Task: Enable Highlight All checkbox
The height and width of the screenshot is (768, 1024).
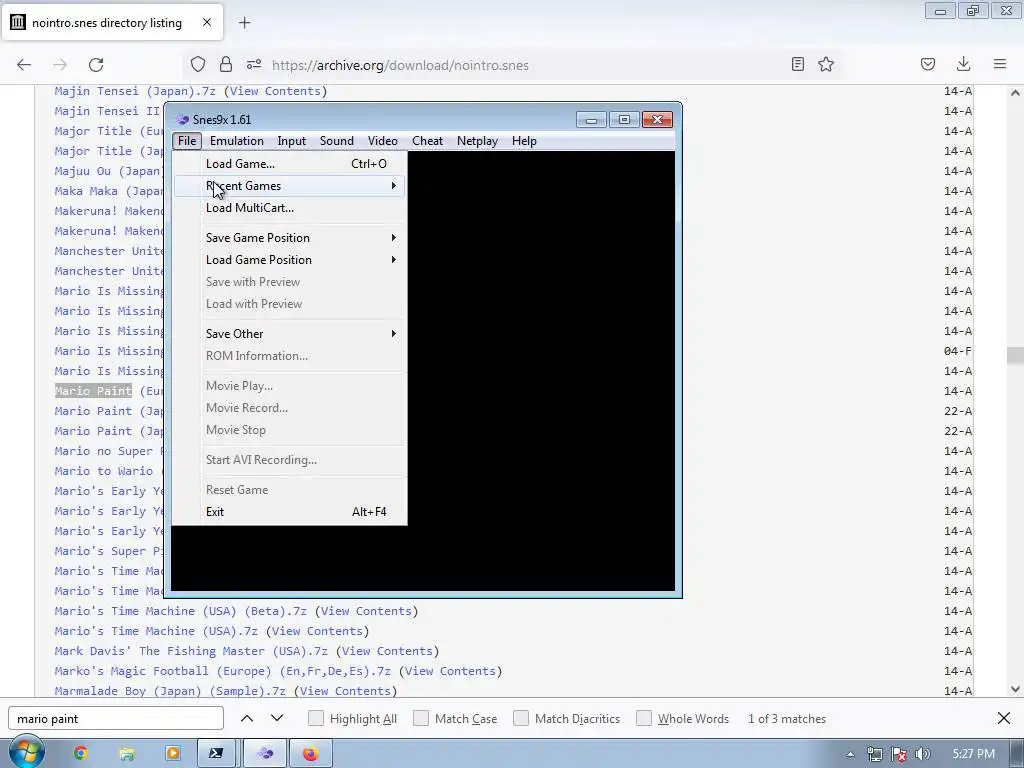Action: pos(315,718)
